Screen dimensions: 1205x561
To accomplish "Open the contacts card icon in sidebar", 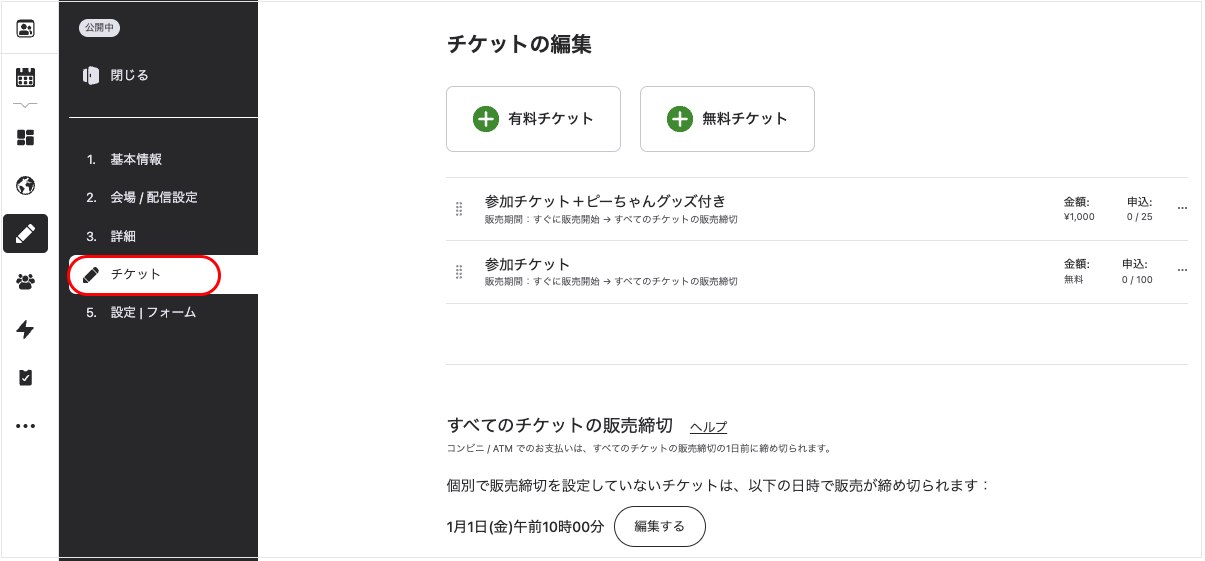I will click(26, 29).
